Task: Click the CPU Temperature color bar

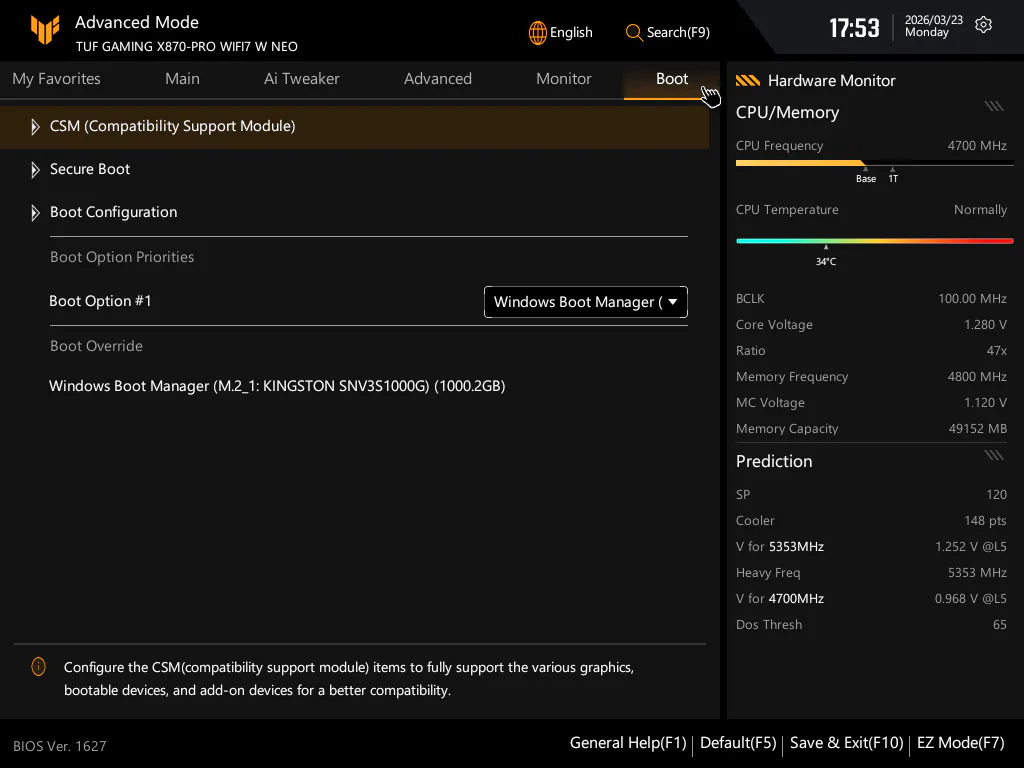Action: pyautogui.click(x=874, y=241)
